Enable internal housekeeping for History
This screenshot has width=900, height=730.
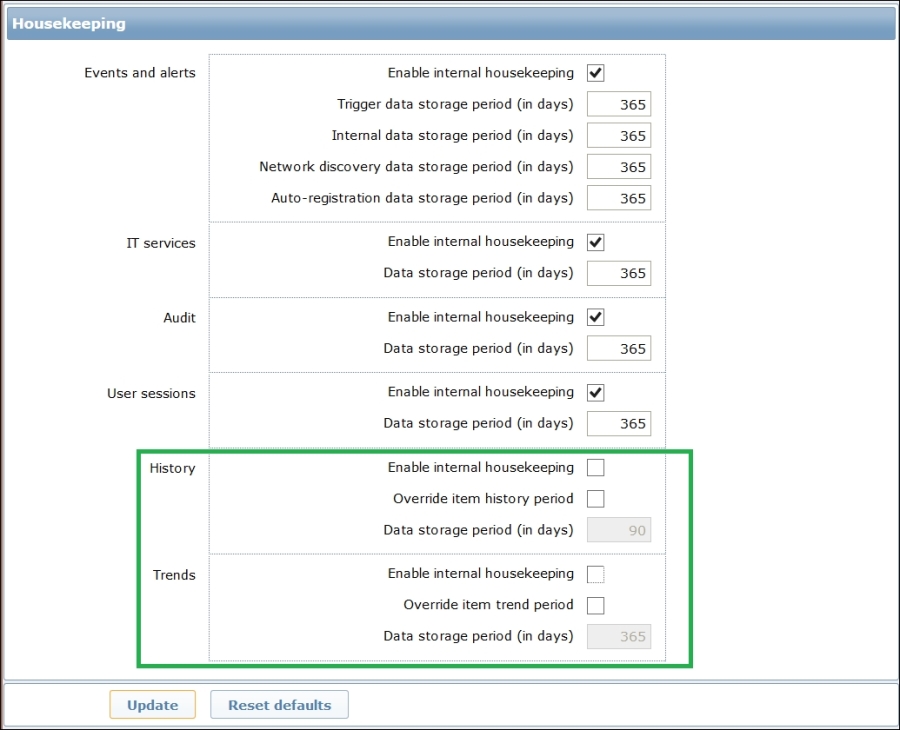pos(596,467)
